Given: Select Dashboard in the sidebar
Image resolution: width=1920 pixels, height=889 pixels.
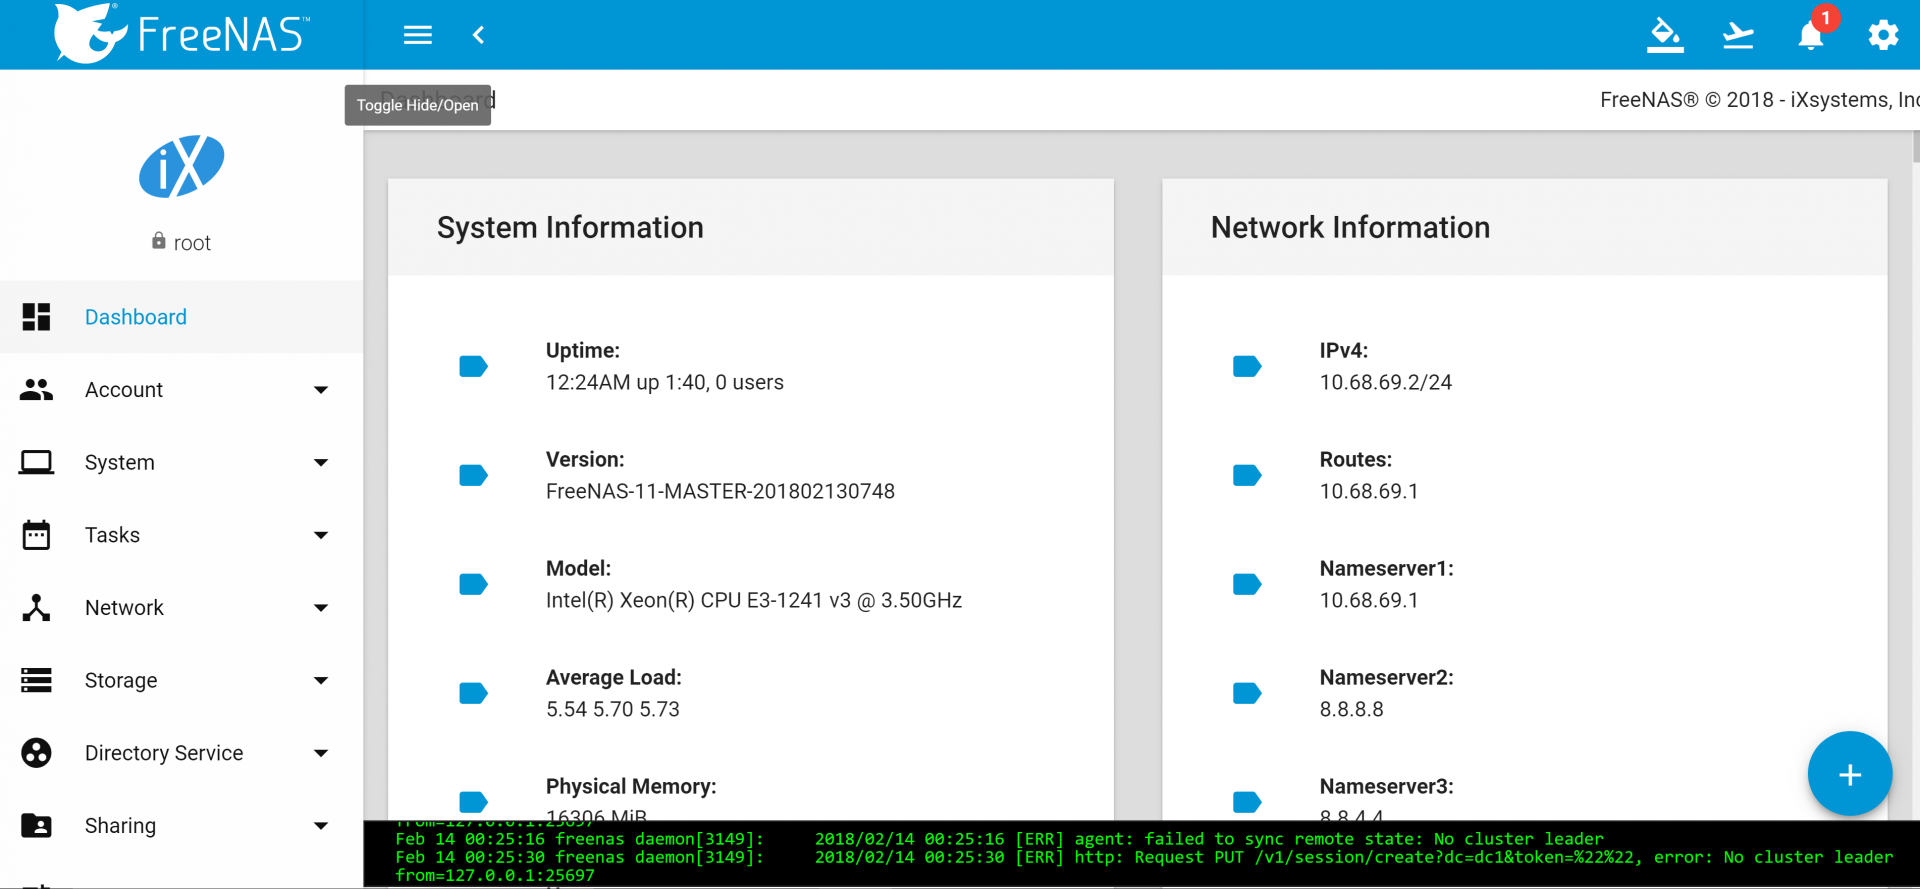Looking at the screenshot, I should click(x=135, y=317).
